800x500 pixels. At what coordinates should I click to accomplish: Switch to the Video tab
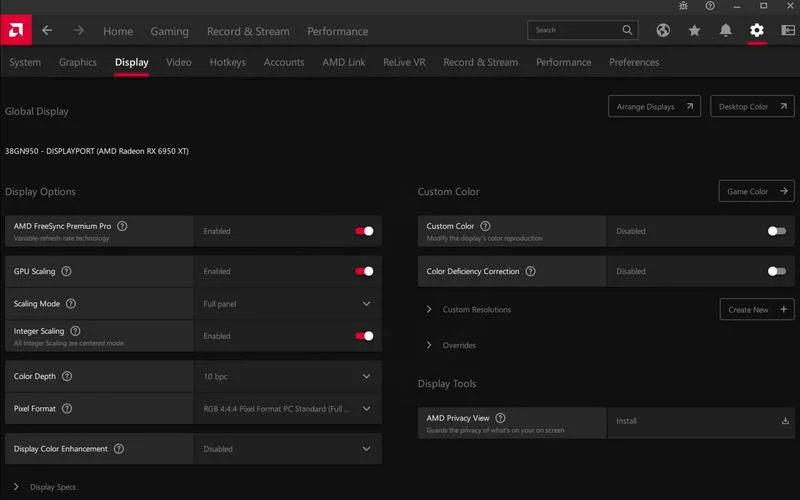pos(179,62)
